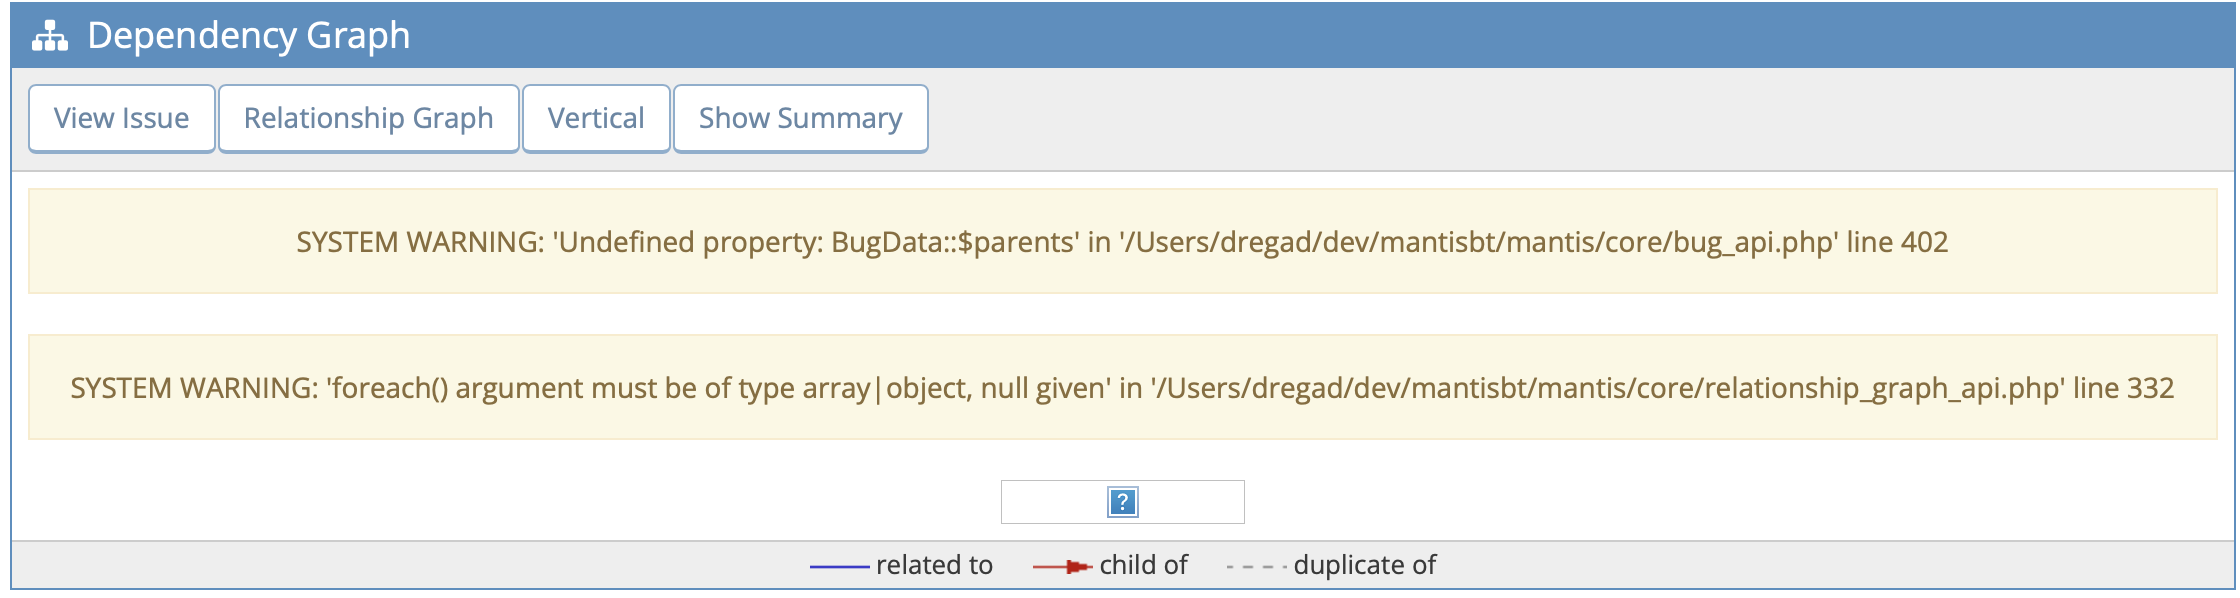Click the 'duplicate of' legend label
This screenshot has width=2240, height=598.
[1364, 566]
